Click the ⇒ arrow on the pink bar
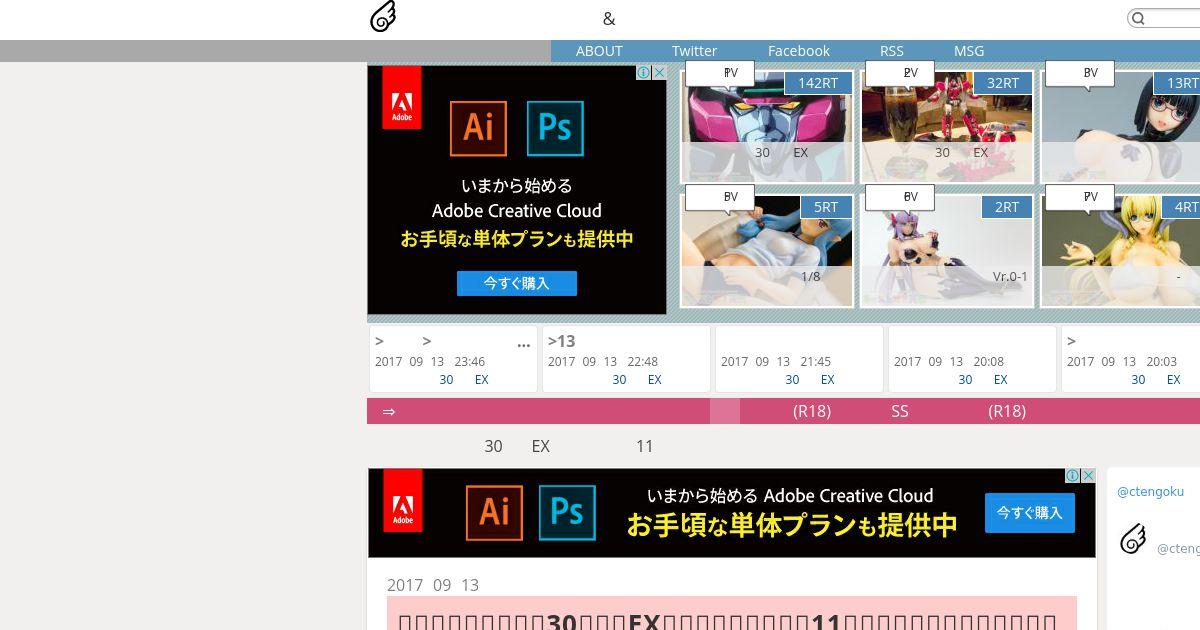 (x=389, y=411)
